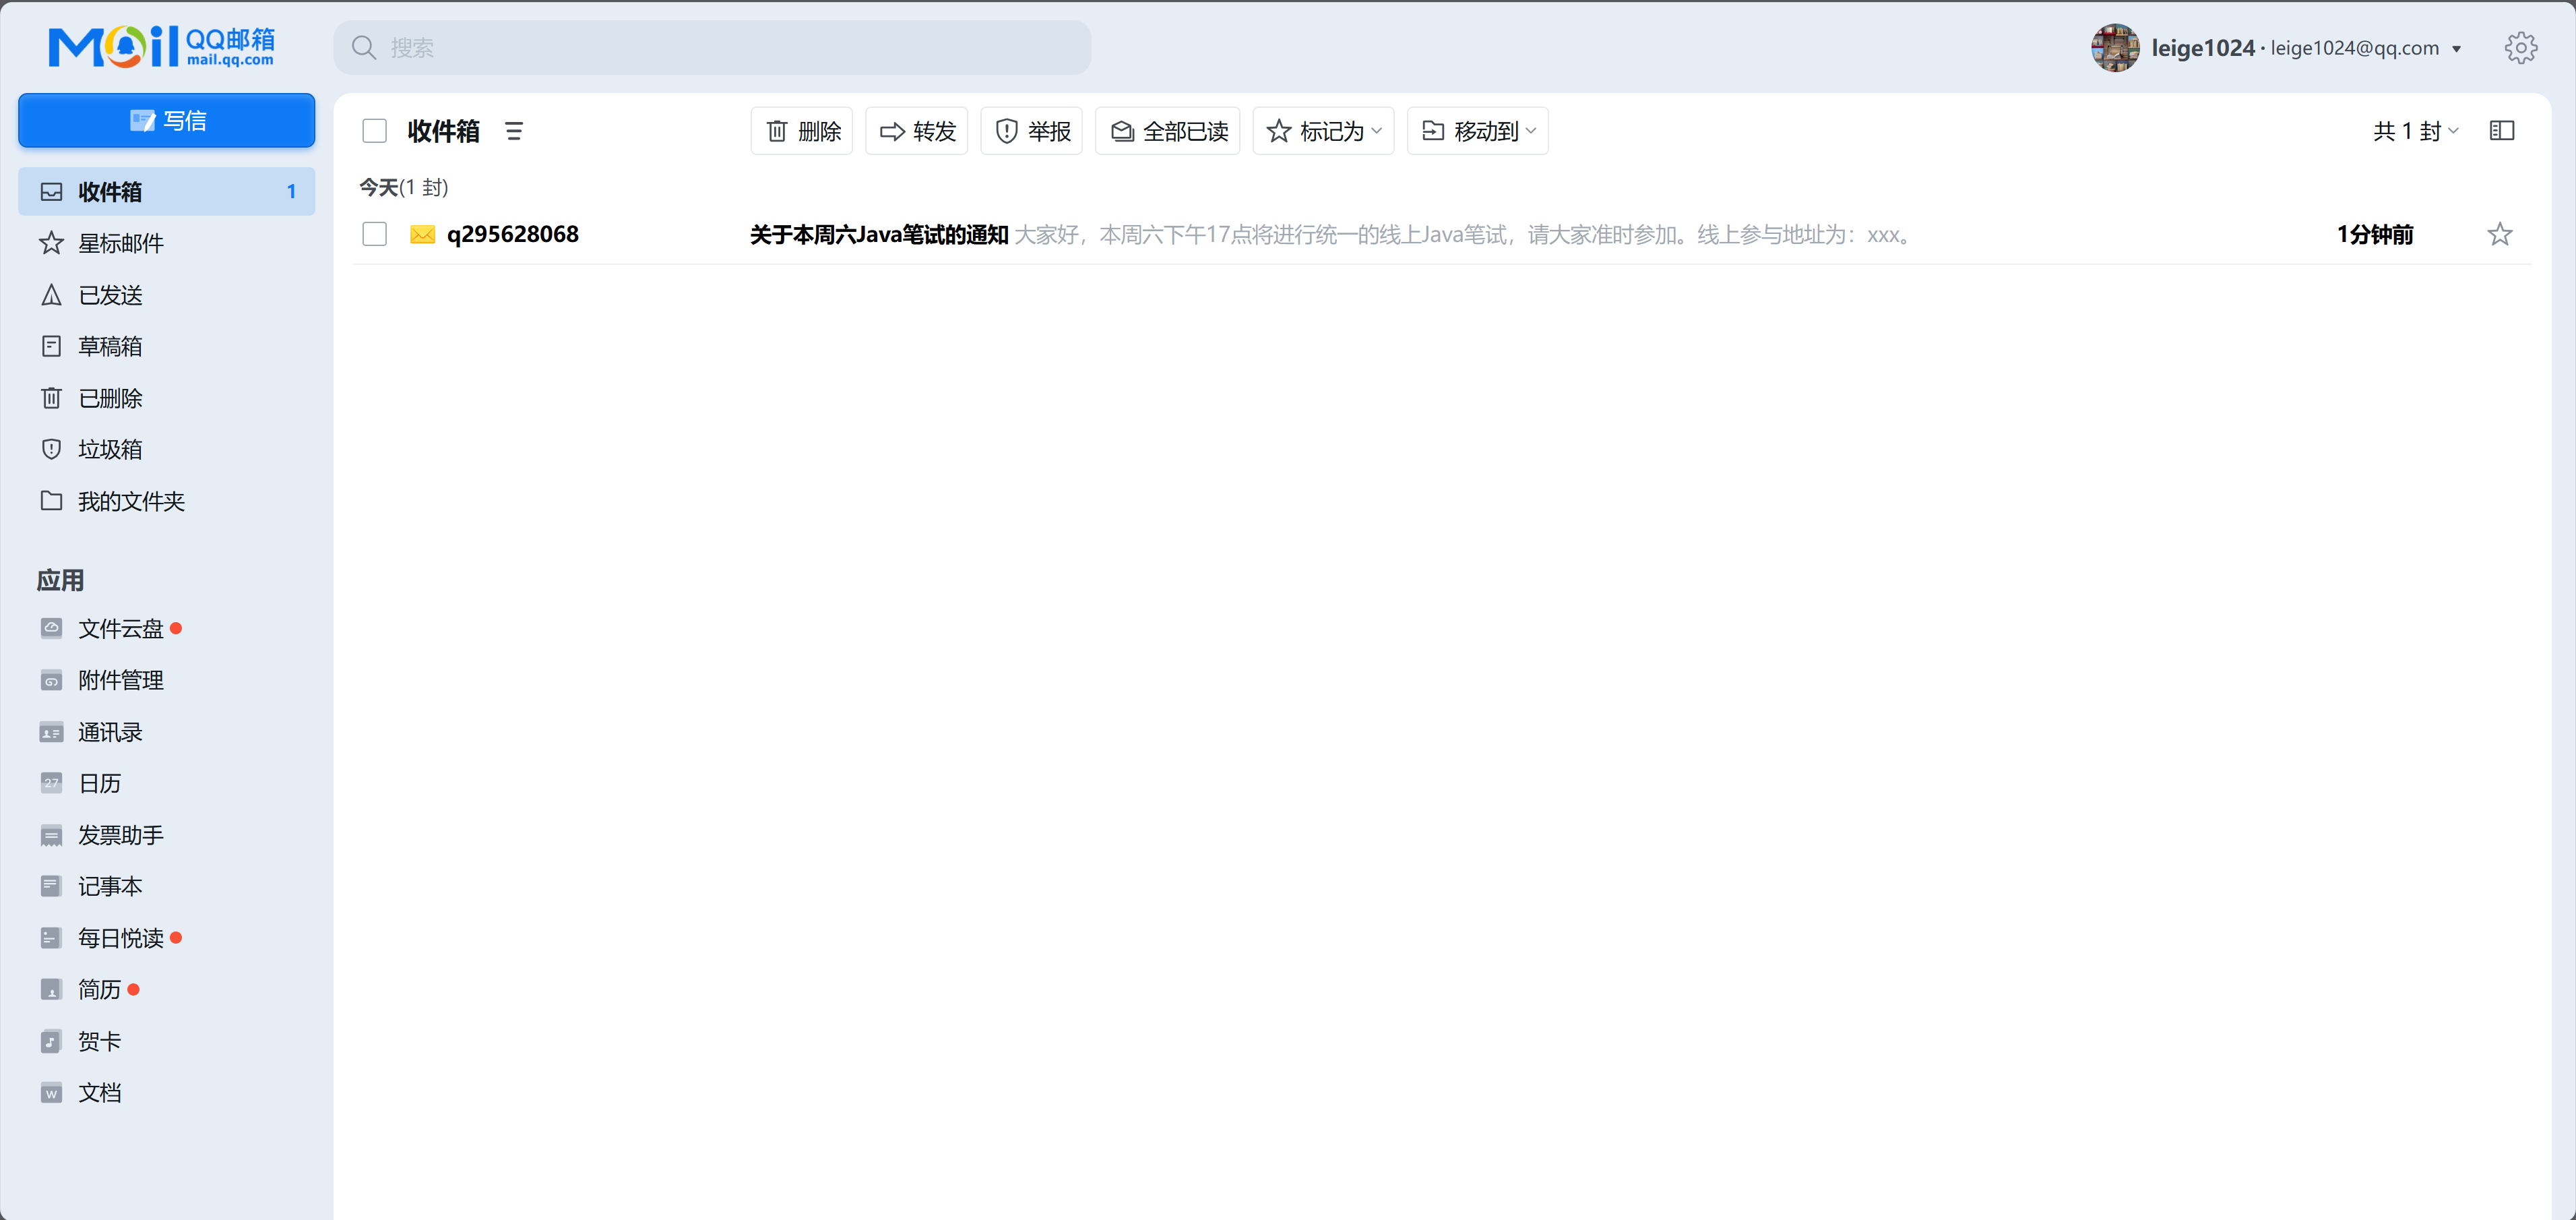Star the email from q295628068
The image size is (2576, 1220).
(x=2499, y=234)
